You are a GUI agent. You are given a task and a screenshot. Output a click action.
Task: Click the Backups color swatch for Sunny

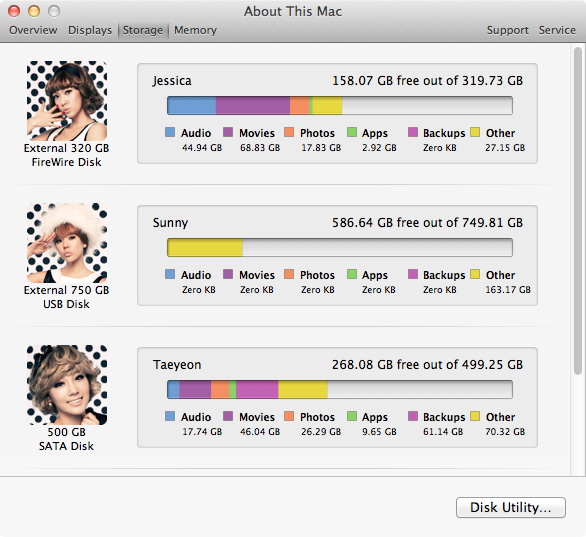point(413,274)
